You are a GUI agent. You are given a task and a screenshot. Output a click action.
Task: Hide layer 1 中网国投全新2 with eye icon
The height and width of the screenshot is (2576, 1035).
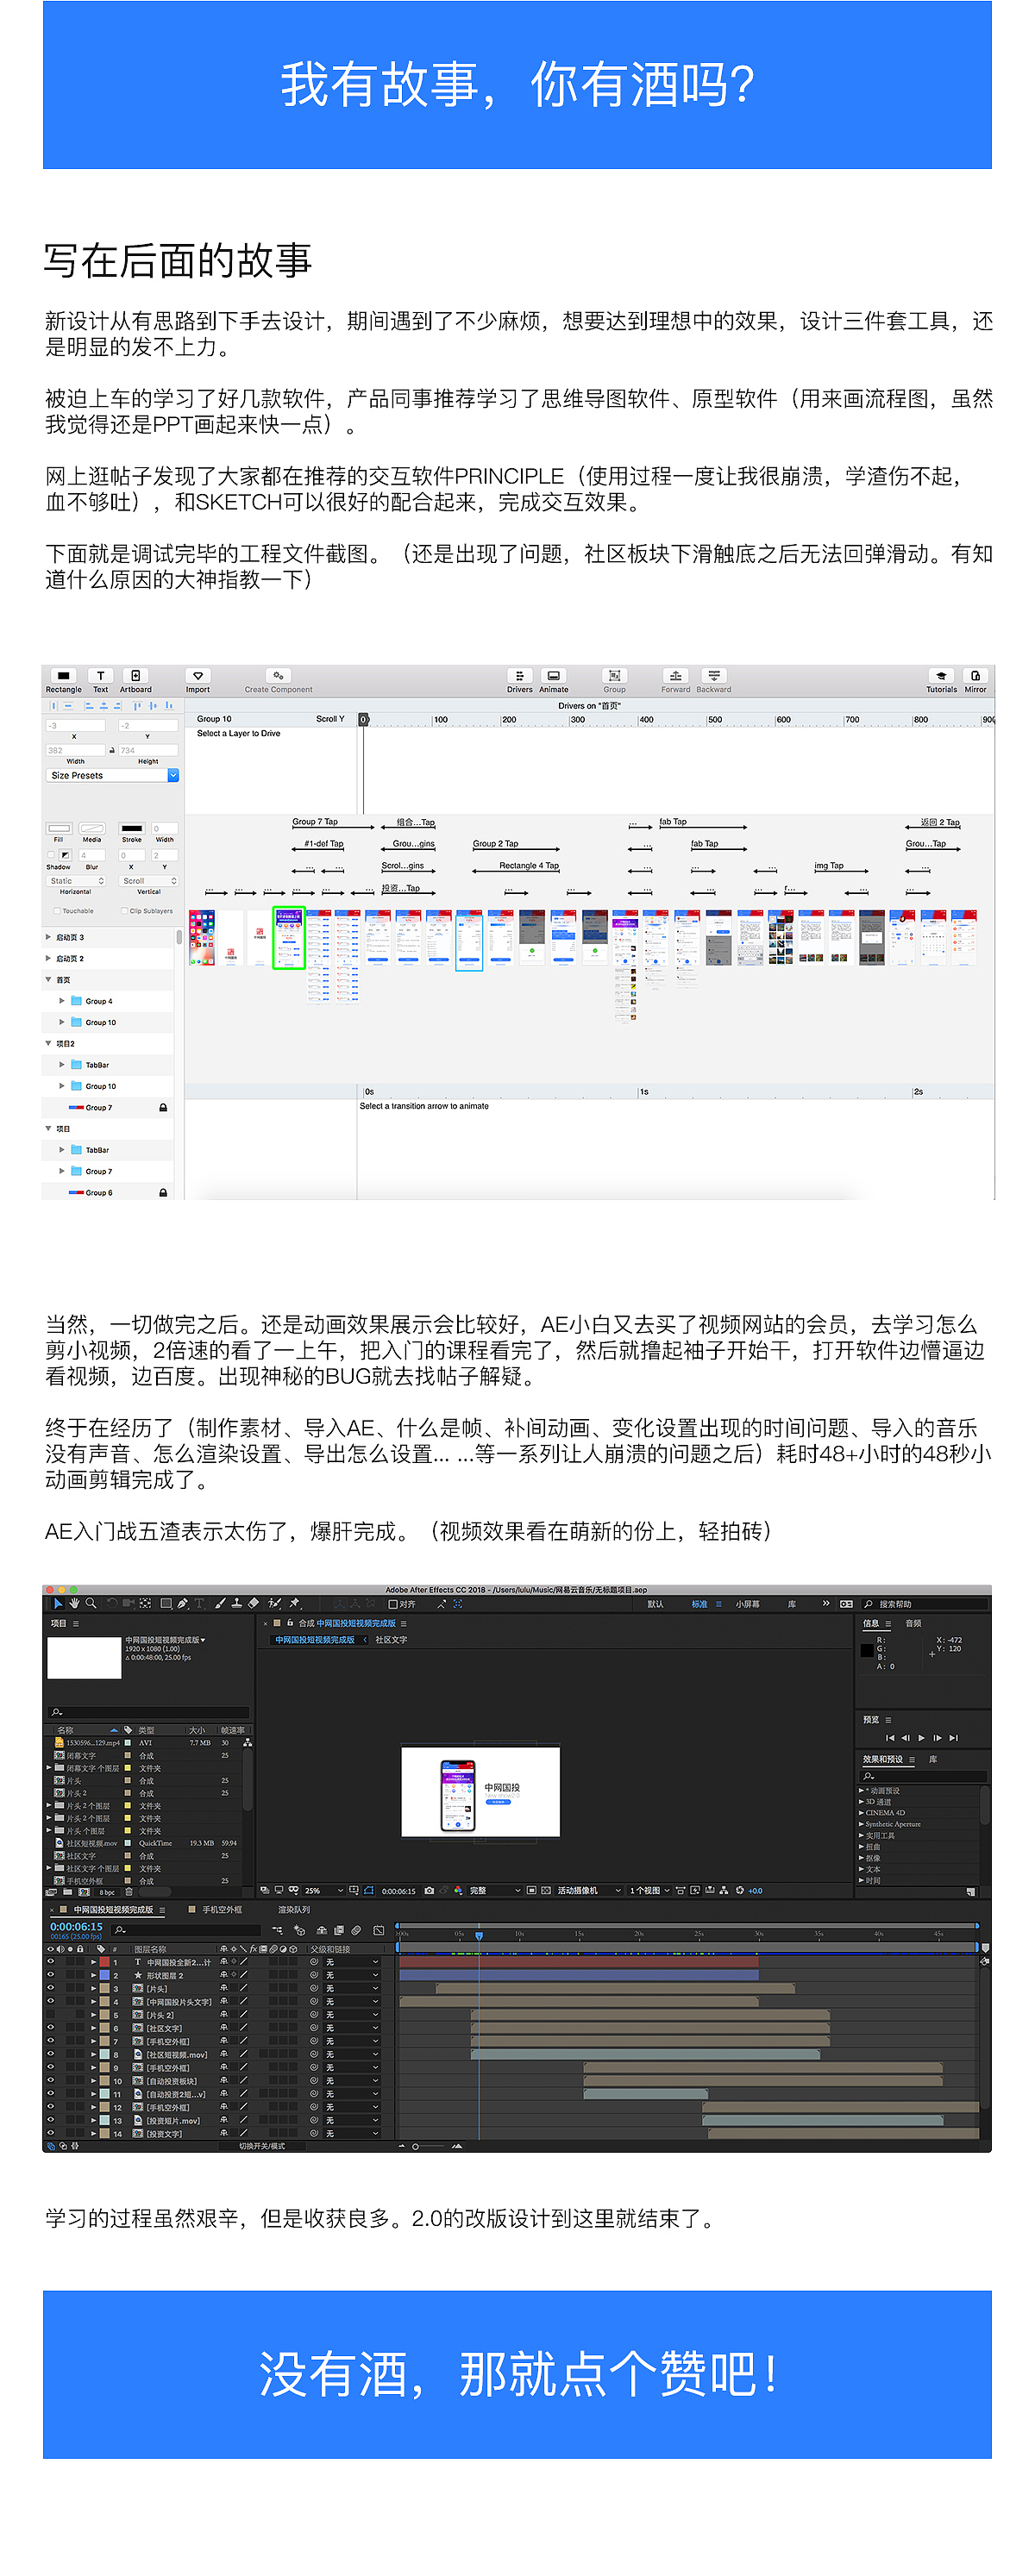(51, 1962)
